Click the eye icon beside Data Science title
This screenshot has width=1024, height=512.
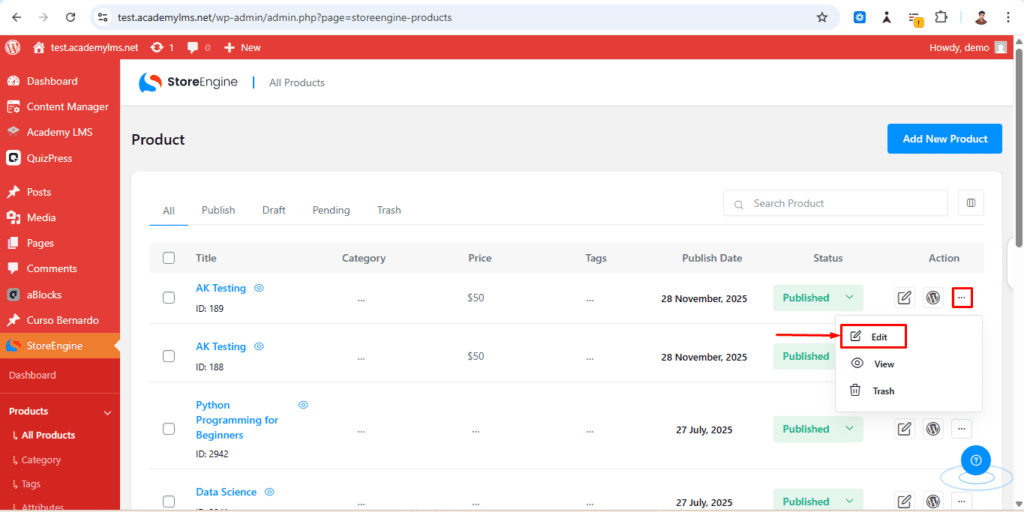pos(269,492)
